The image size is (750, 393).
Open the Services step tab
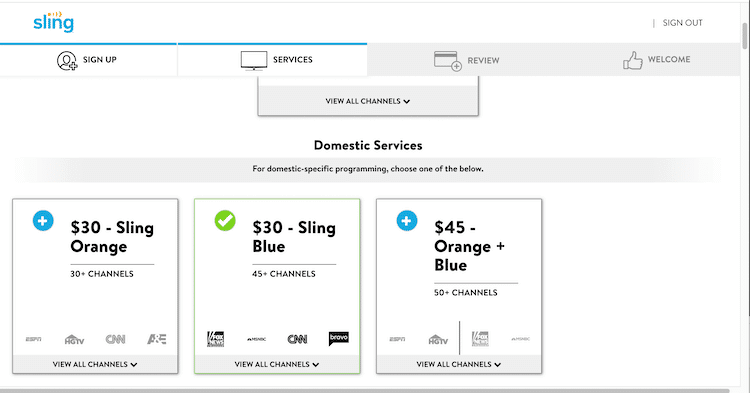click(273, 60)
